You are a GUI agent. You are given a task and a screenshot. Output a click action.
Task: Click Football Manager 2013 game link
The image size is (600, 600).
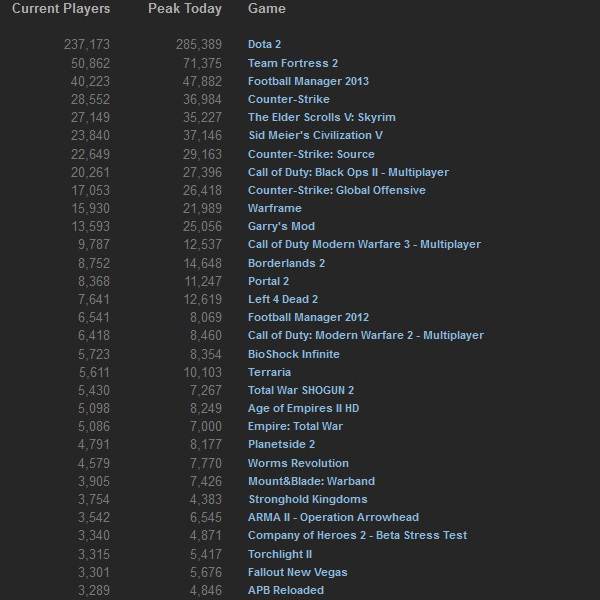(x=308, y=81)
